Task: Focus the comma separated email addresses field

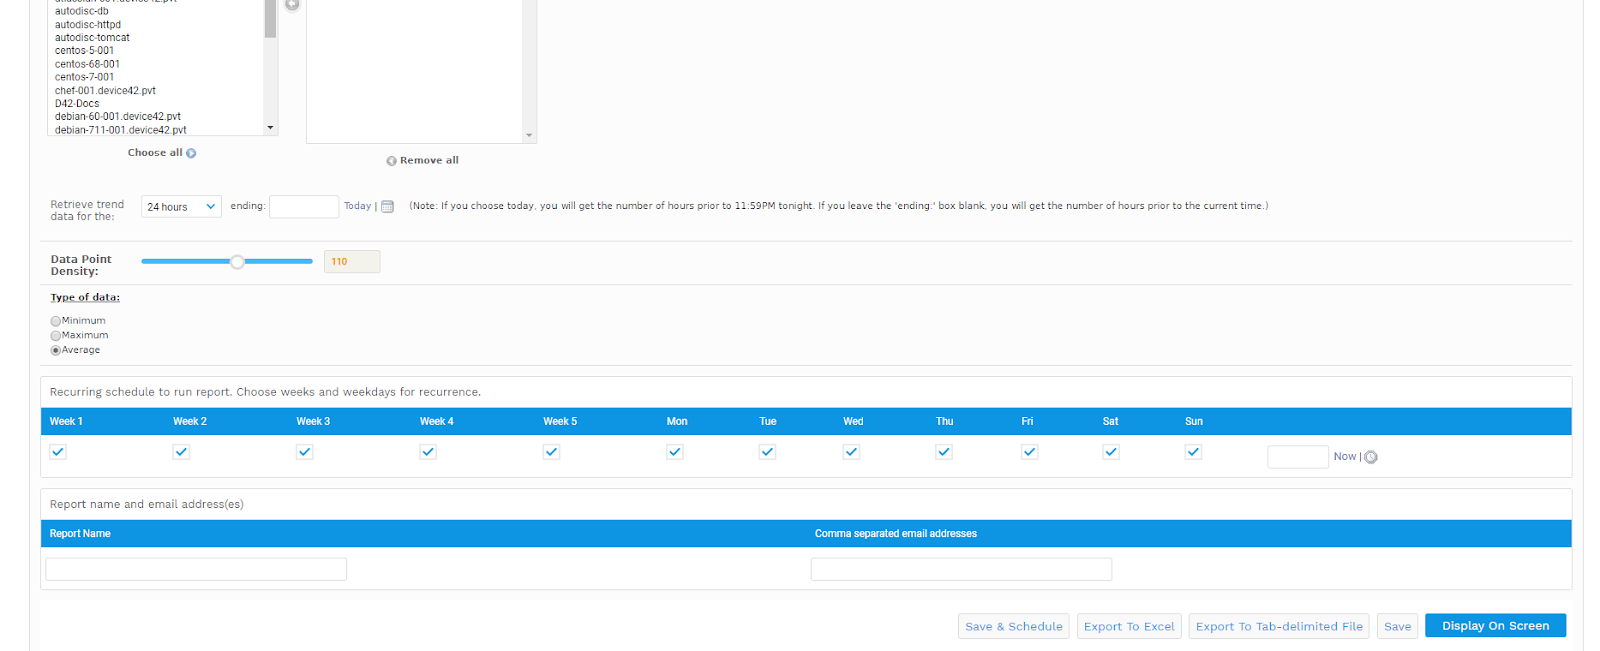Action: (x=961, y=569)
